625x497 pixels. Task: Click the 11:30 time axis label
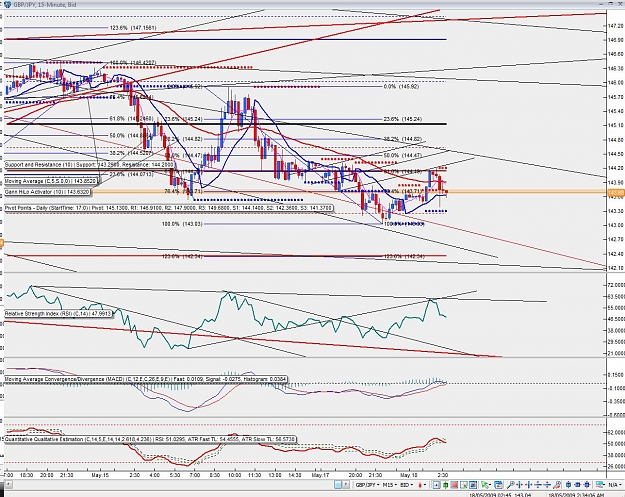click(x=254, y=475)
